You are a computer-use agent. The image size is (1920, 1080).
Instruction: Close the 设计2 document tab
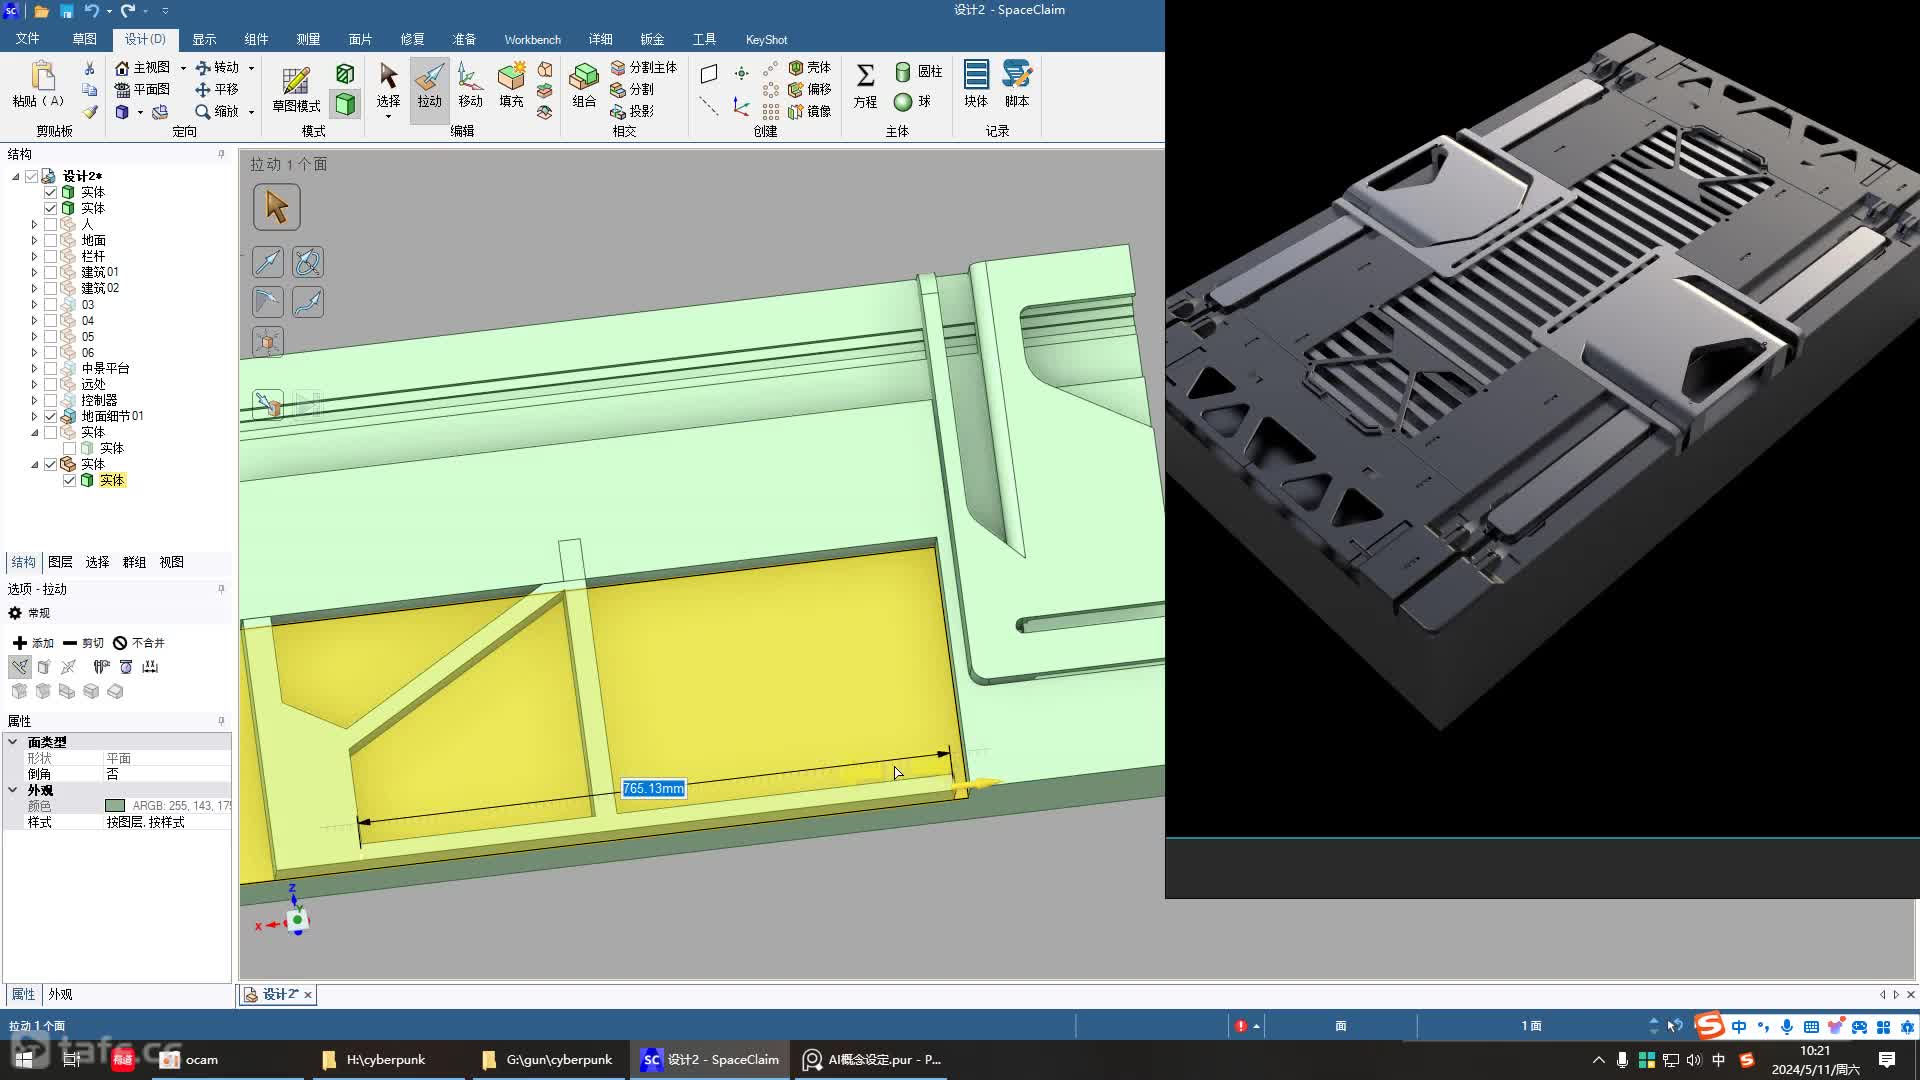(308, 995)
